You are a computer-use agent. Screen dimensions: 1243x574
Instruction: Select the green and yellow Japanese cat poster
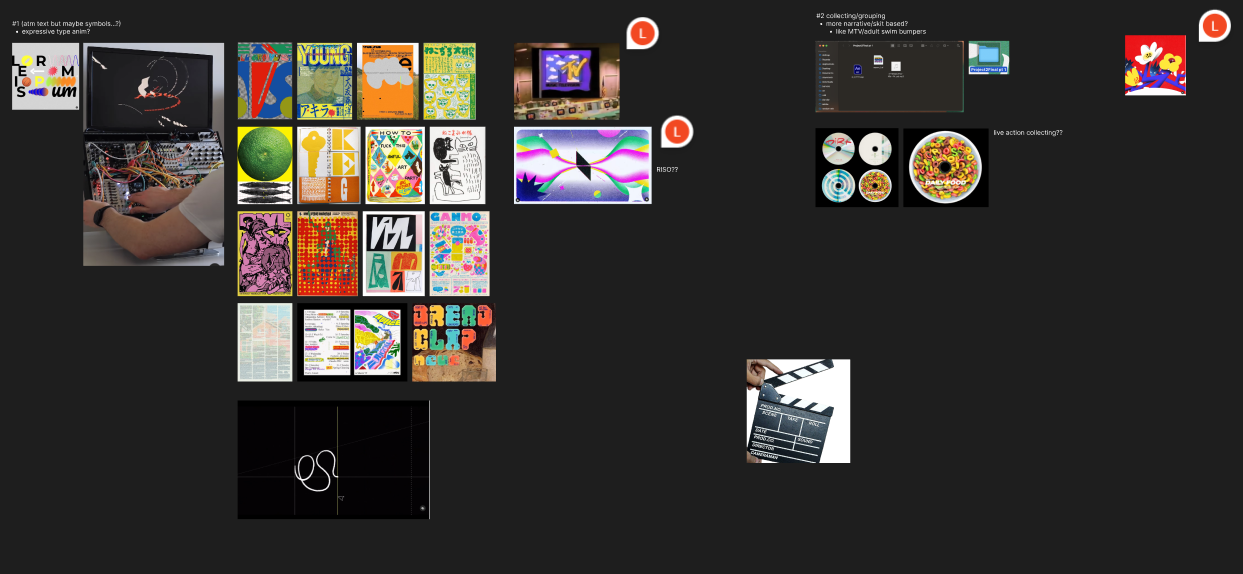coord(449,81)
